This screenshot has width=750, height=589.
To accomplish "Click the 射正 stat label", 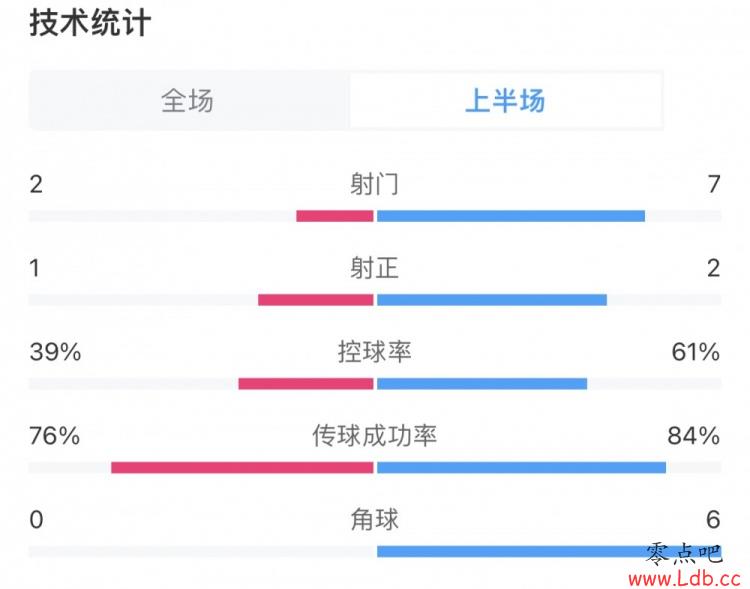I will [375, 268].
